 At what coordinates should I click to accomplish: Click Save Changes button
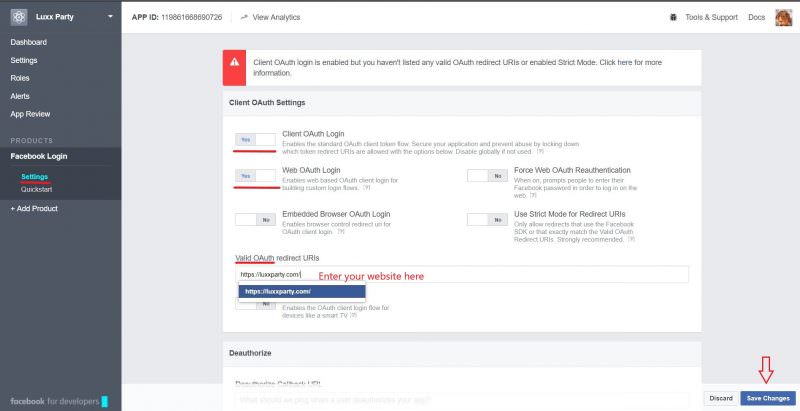[768, 398]
